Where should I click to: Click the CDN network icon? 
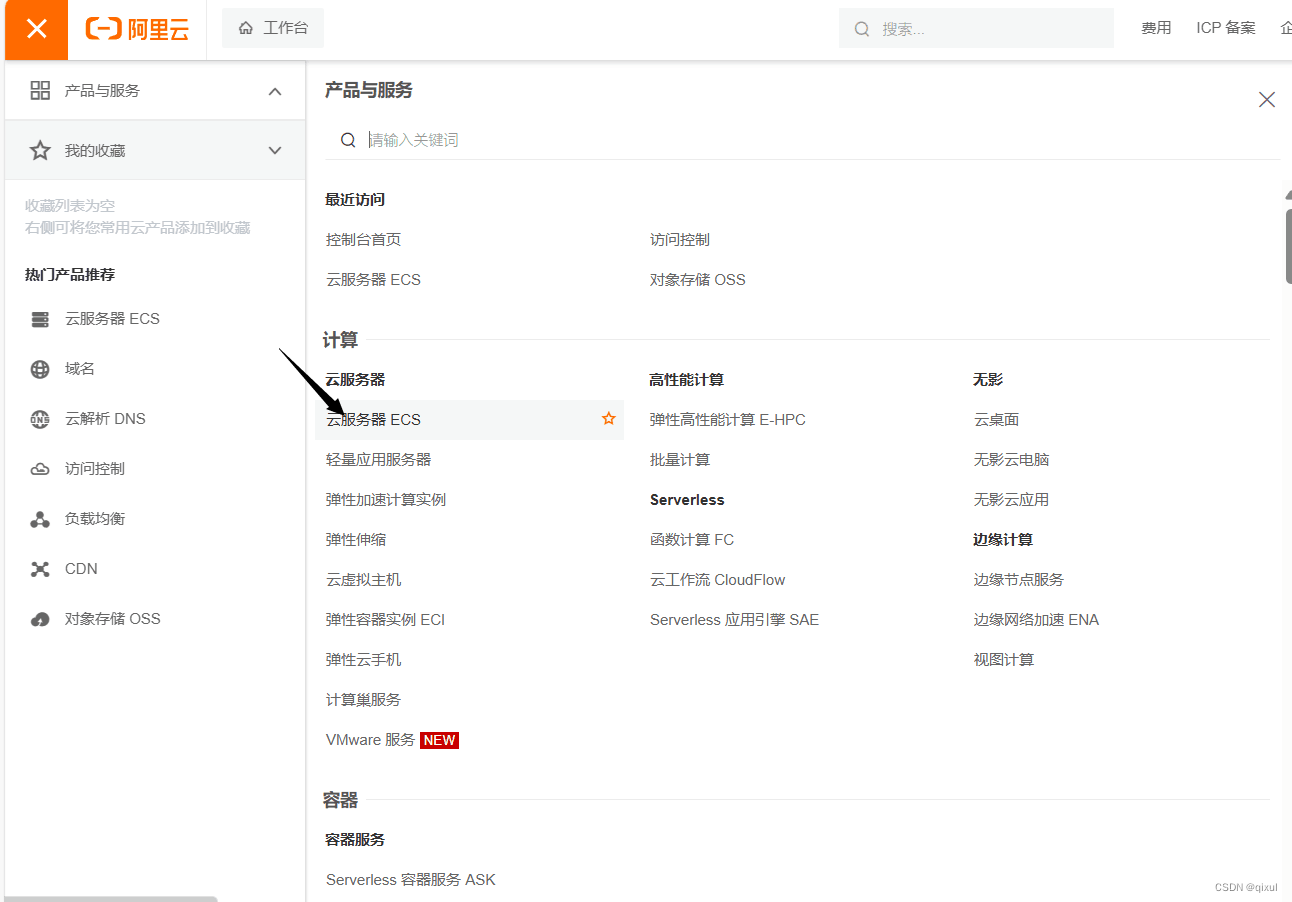(x=40, y=569)
